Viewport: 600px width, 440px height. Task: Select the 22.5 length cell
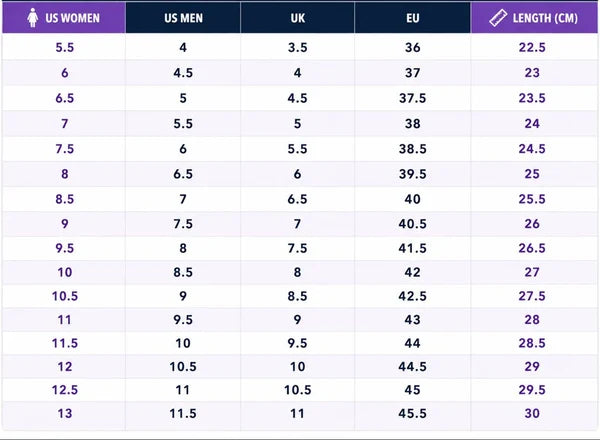tap(532, 47)
